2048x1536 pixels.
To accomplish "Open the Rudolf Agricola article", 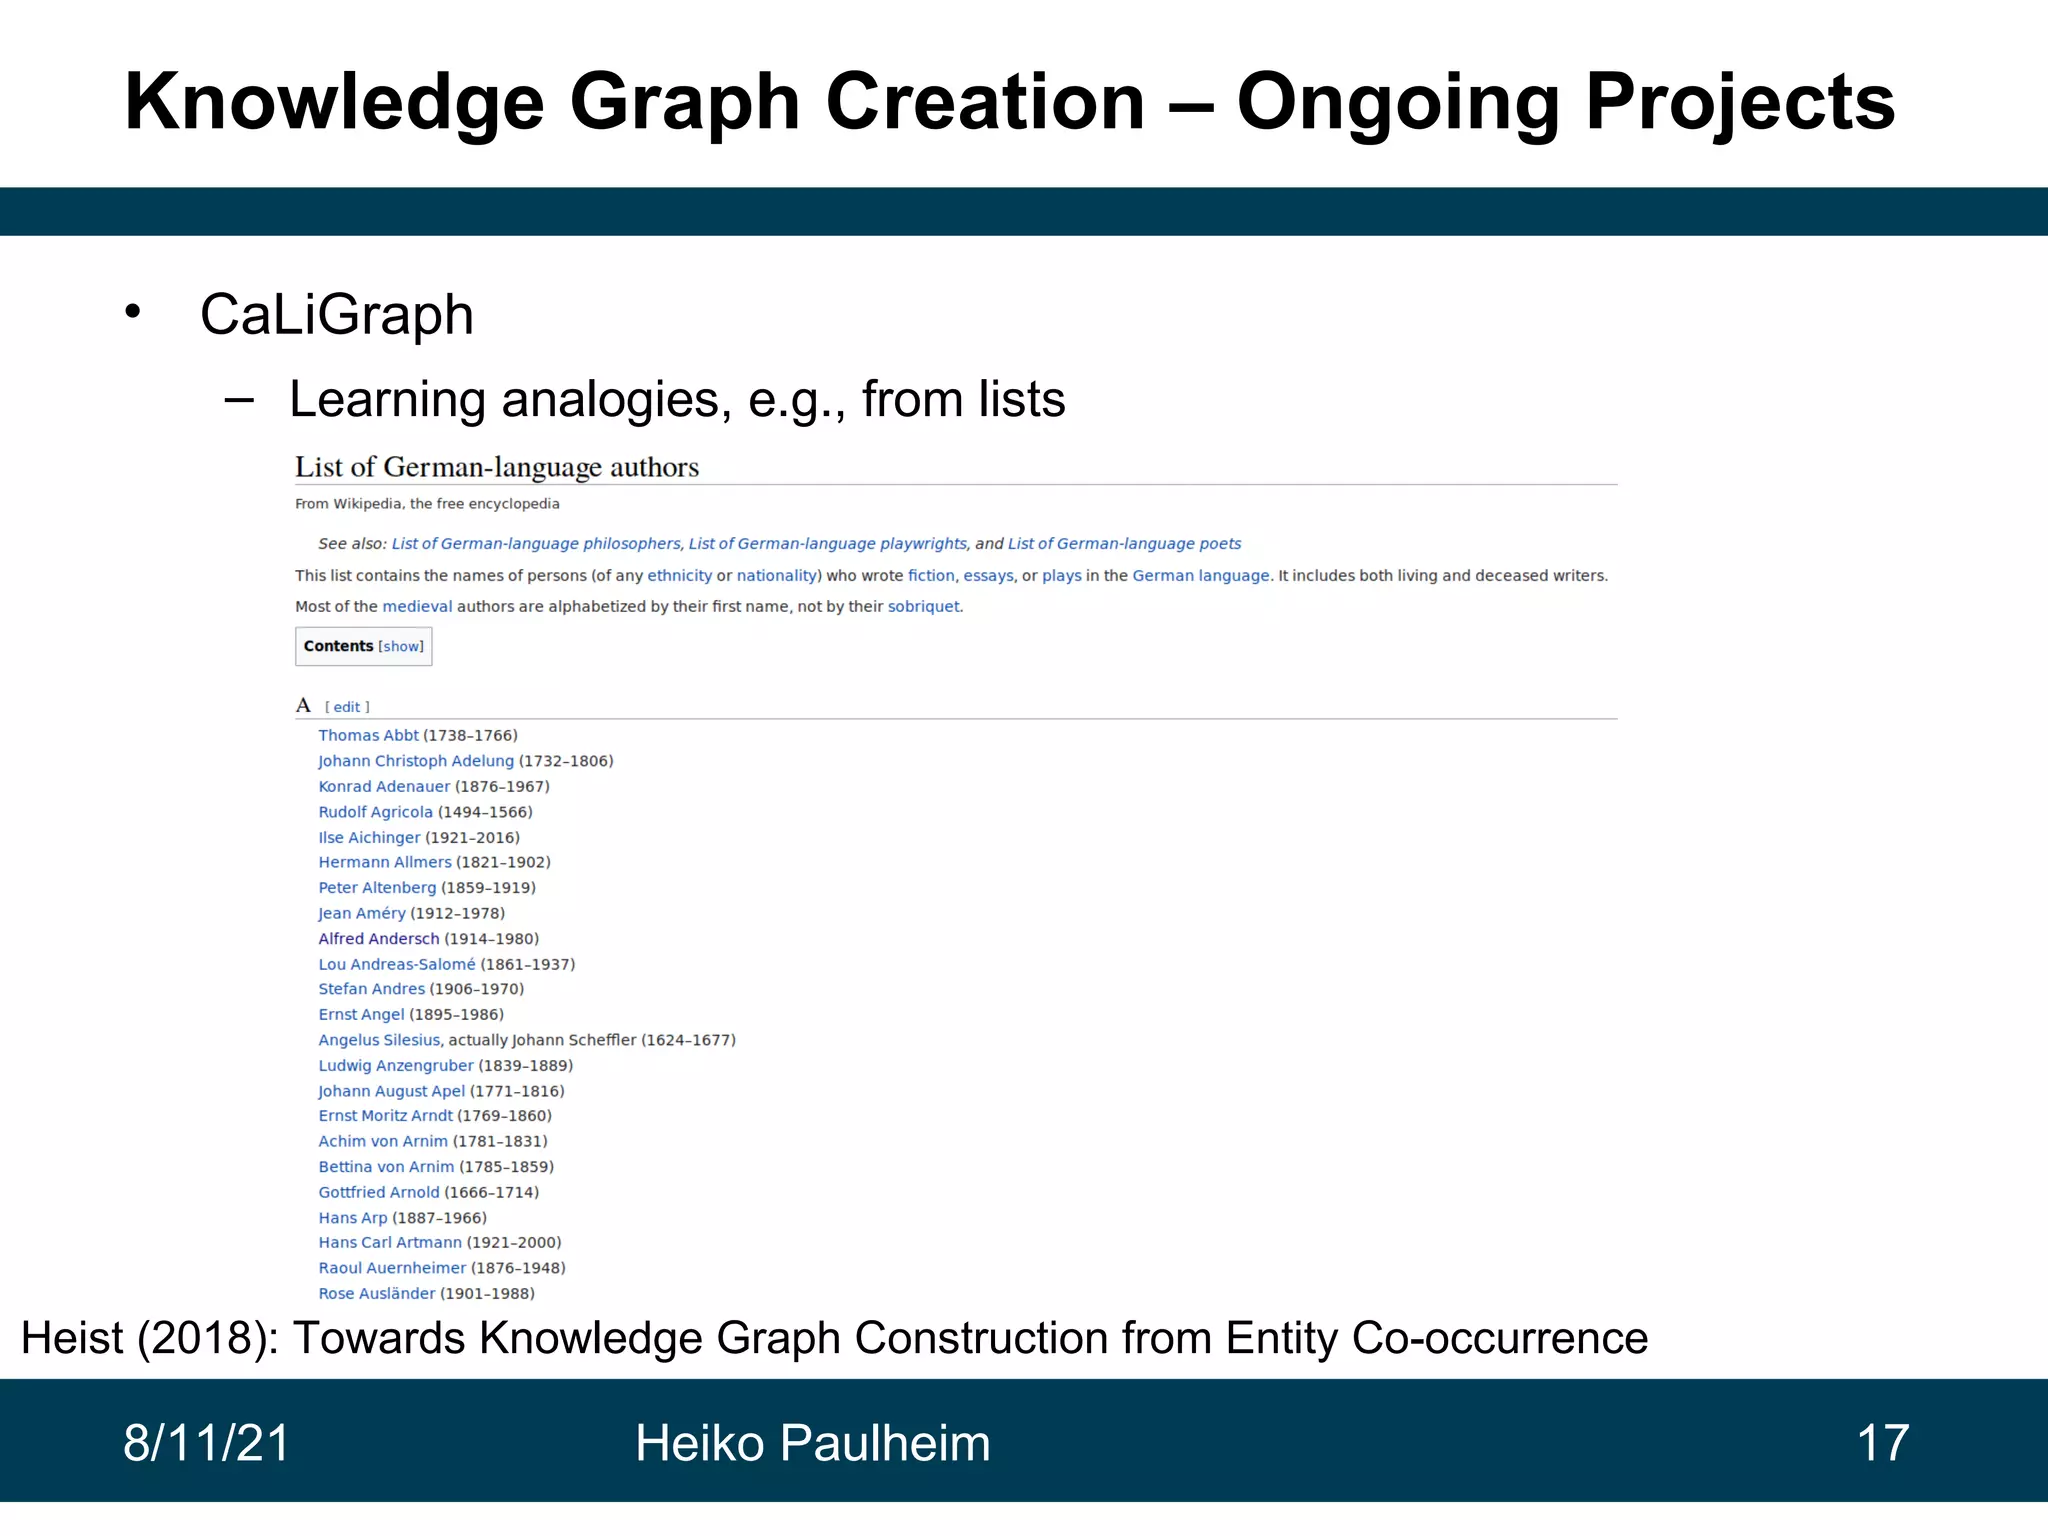I will 375,812.
